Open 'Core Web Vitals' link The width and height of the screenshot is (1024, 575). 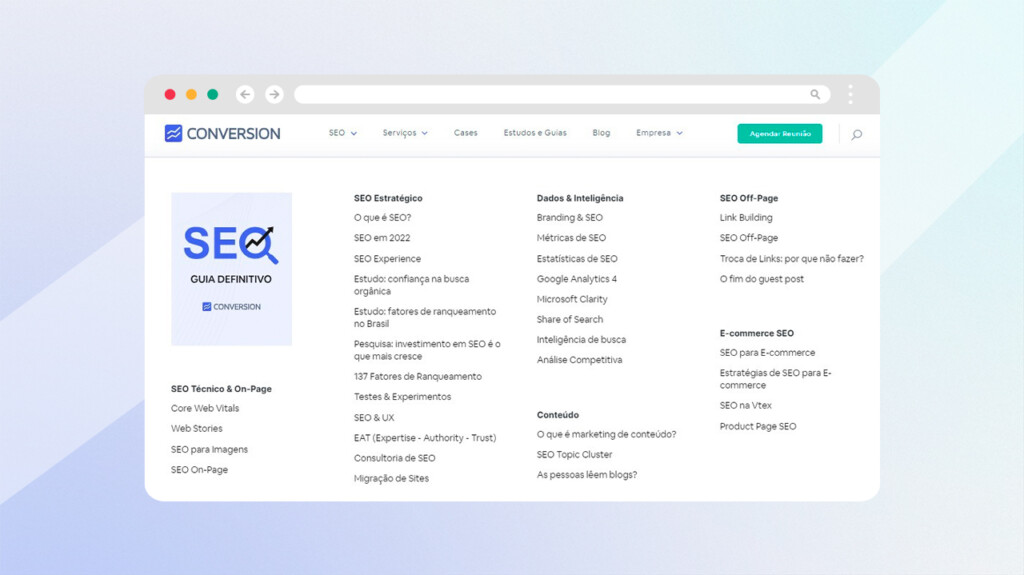tap(205, 408)
